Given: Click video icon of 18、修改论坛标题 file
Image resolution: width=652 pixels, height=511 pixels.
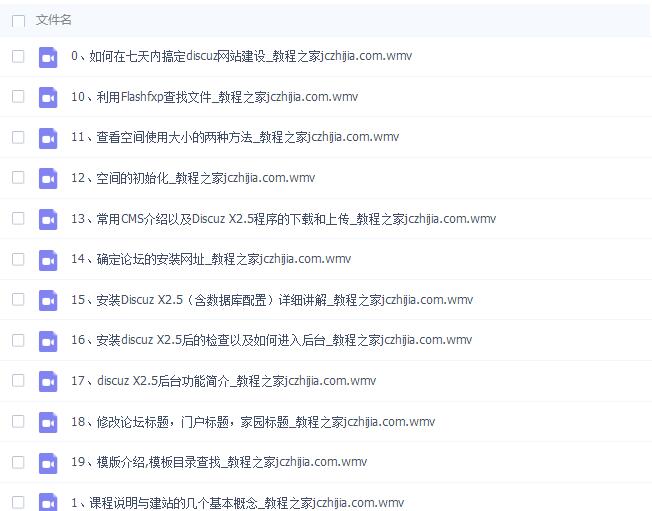Looking at the screenshot, I should (x=48, y=422).
